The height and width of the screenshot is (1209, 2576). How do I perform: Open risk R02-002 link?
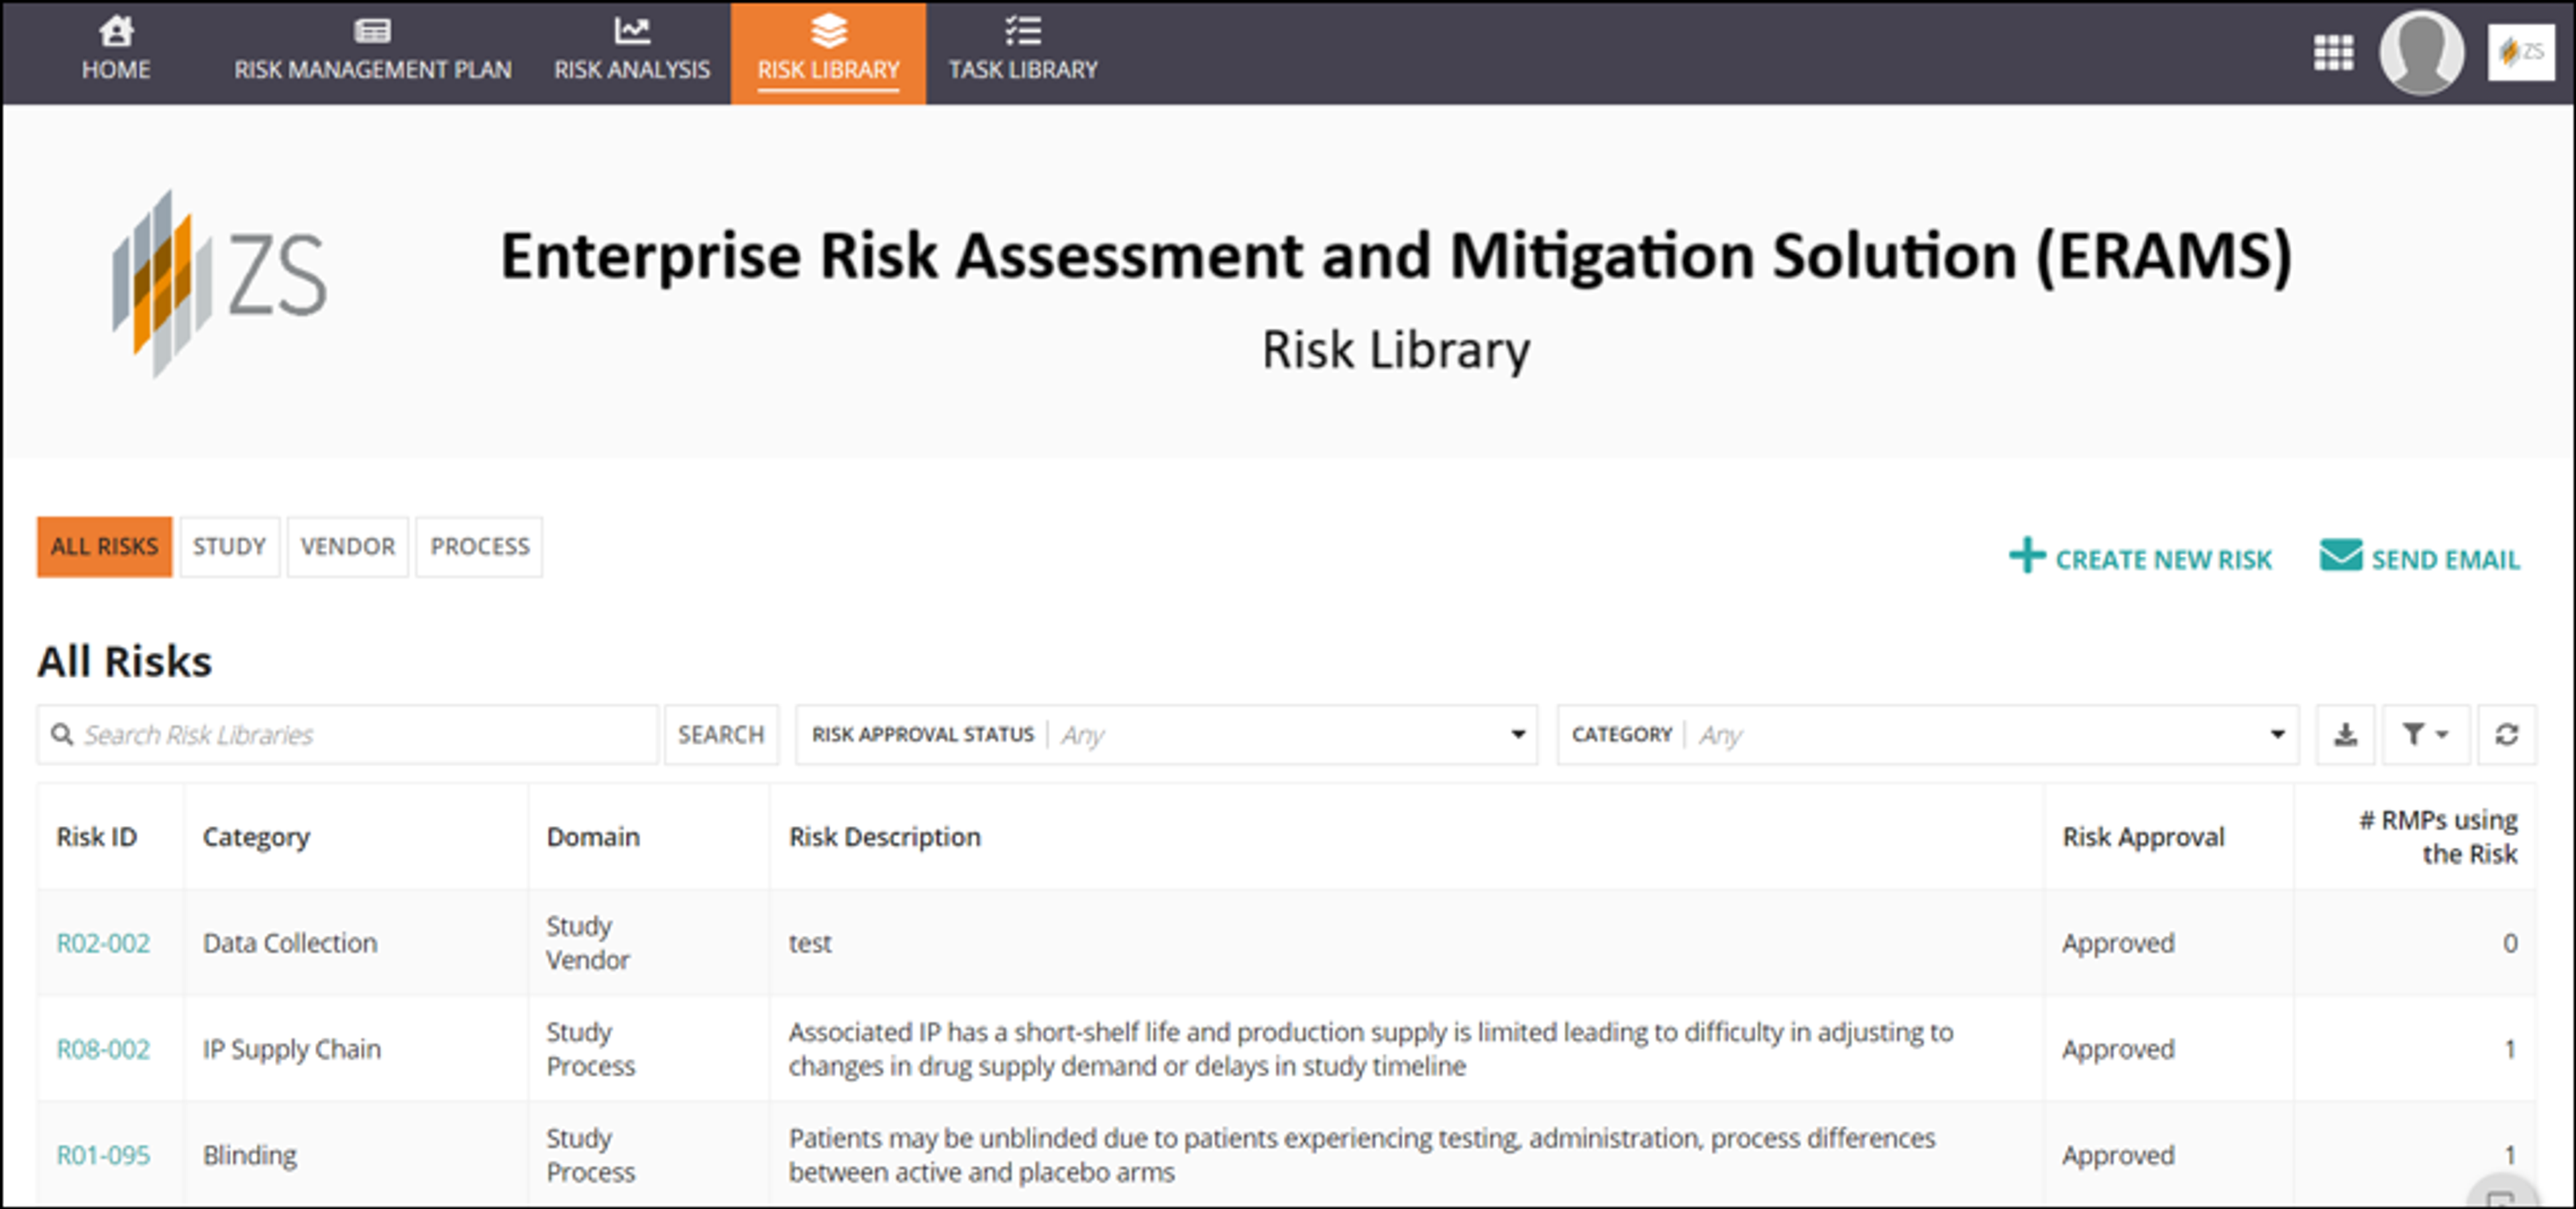[103, 943]
